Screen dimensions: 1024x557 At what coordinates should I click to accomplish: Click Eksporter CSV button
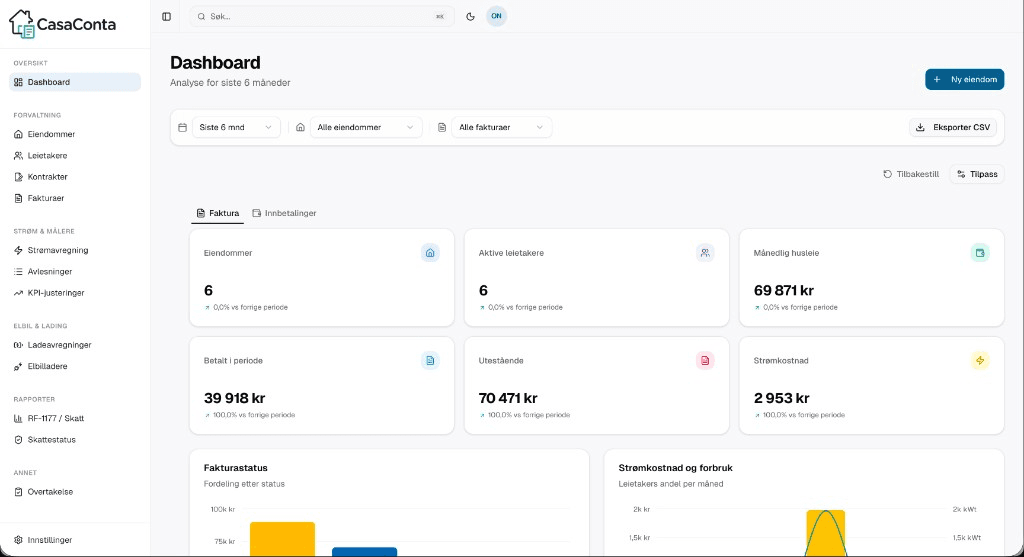click(953, 127)
